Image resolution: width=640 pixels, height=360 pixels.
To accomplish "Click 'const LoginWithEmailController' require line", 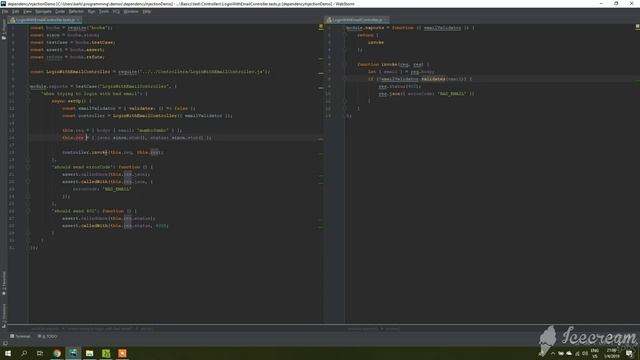I will (150, 72).
